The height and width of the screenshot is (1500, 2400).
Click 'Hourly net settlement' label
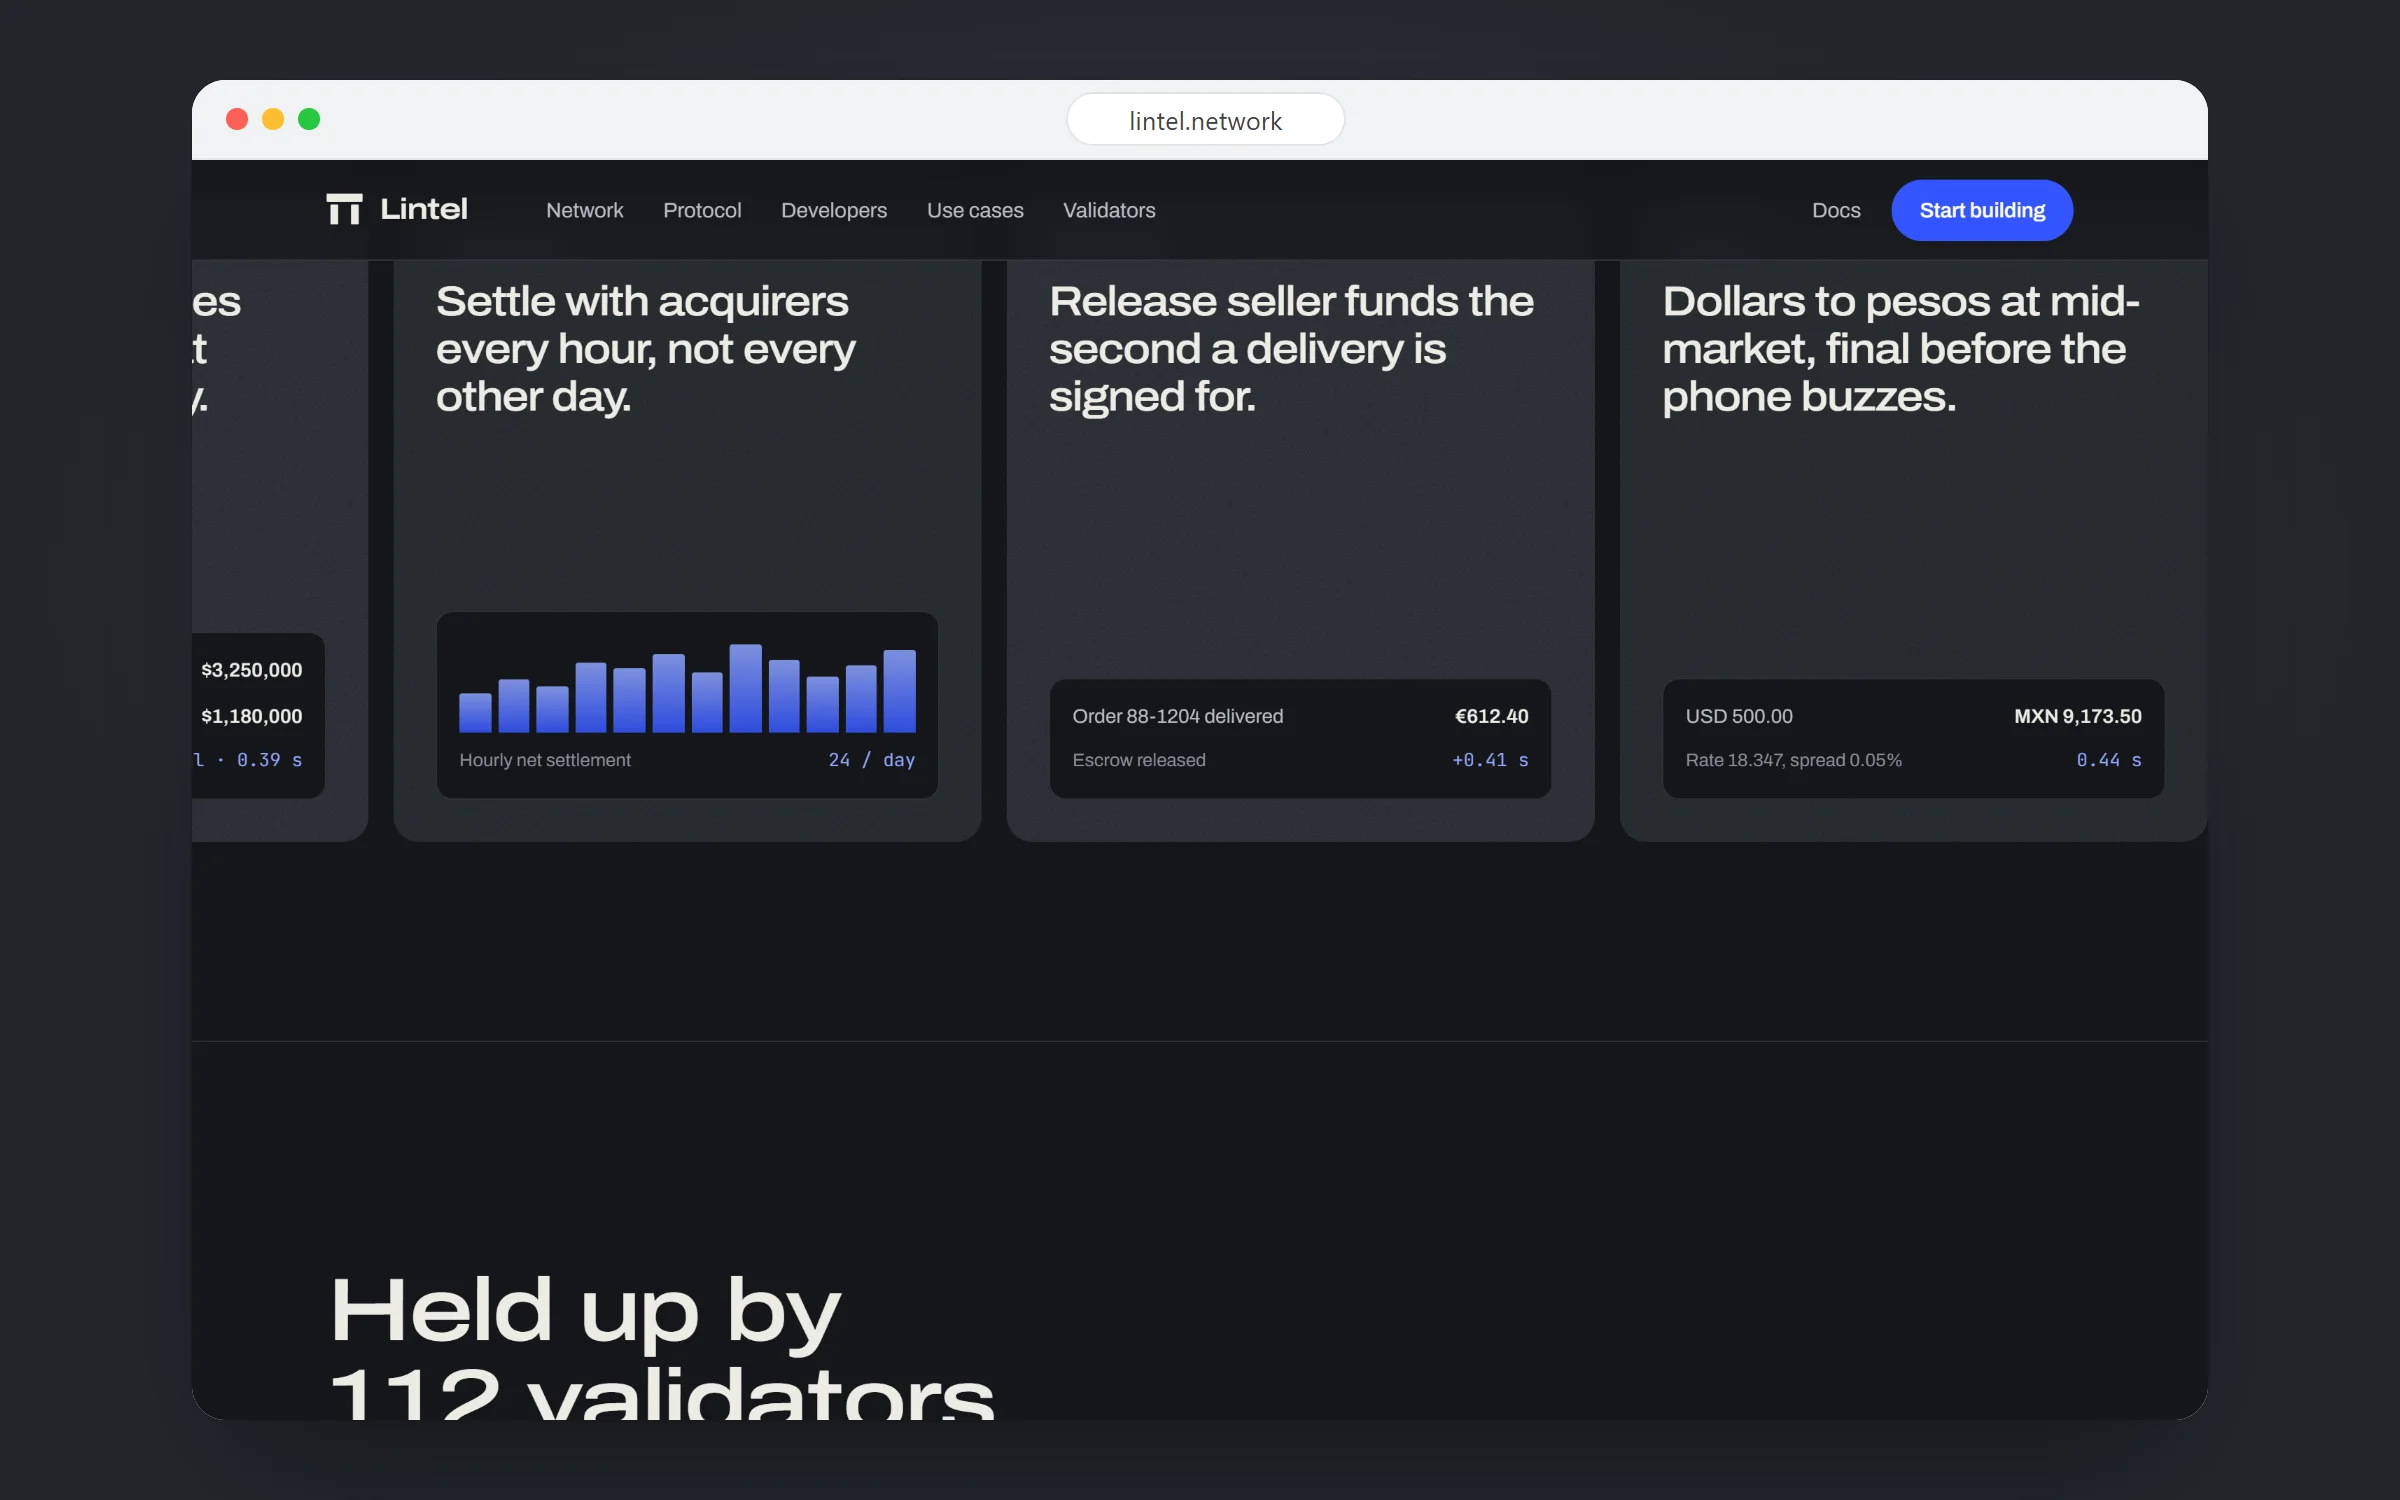click(545, 760)
